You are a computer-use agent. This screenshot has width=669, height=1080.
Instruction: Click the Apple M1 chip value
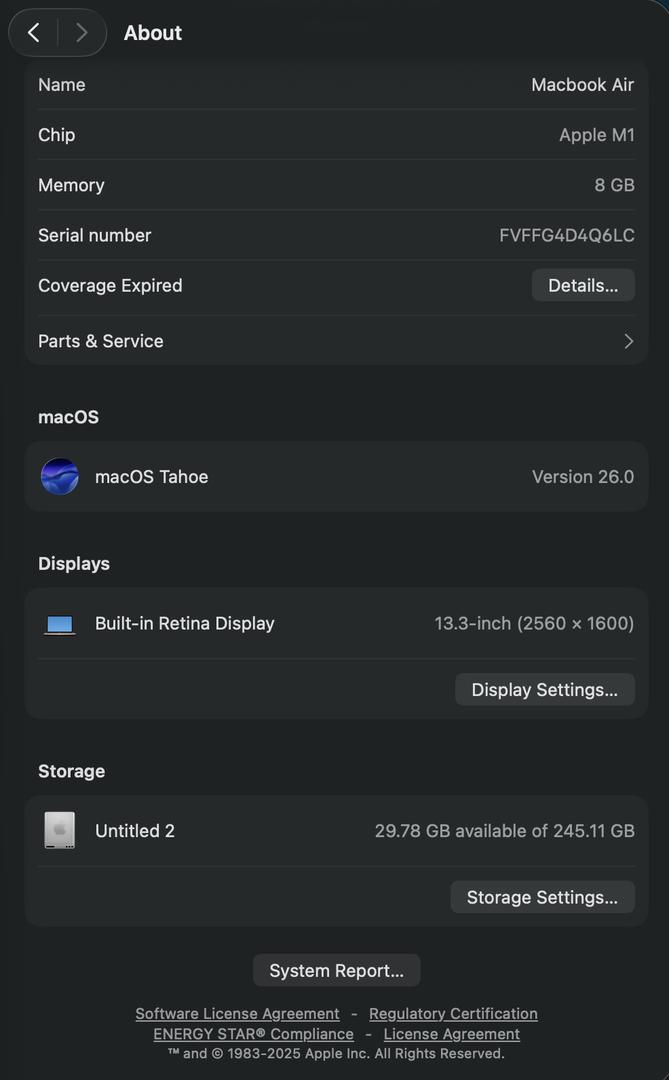point(596,135)
